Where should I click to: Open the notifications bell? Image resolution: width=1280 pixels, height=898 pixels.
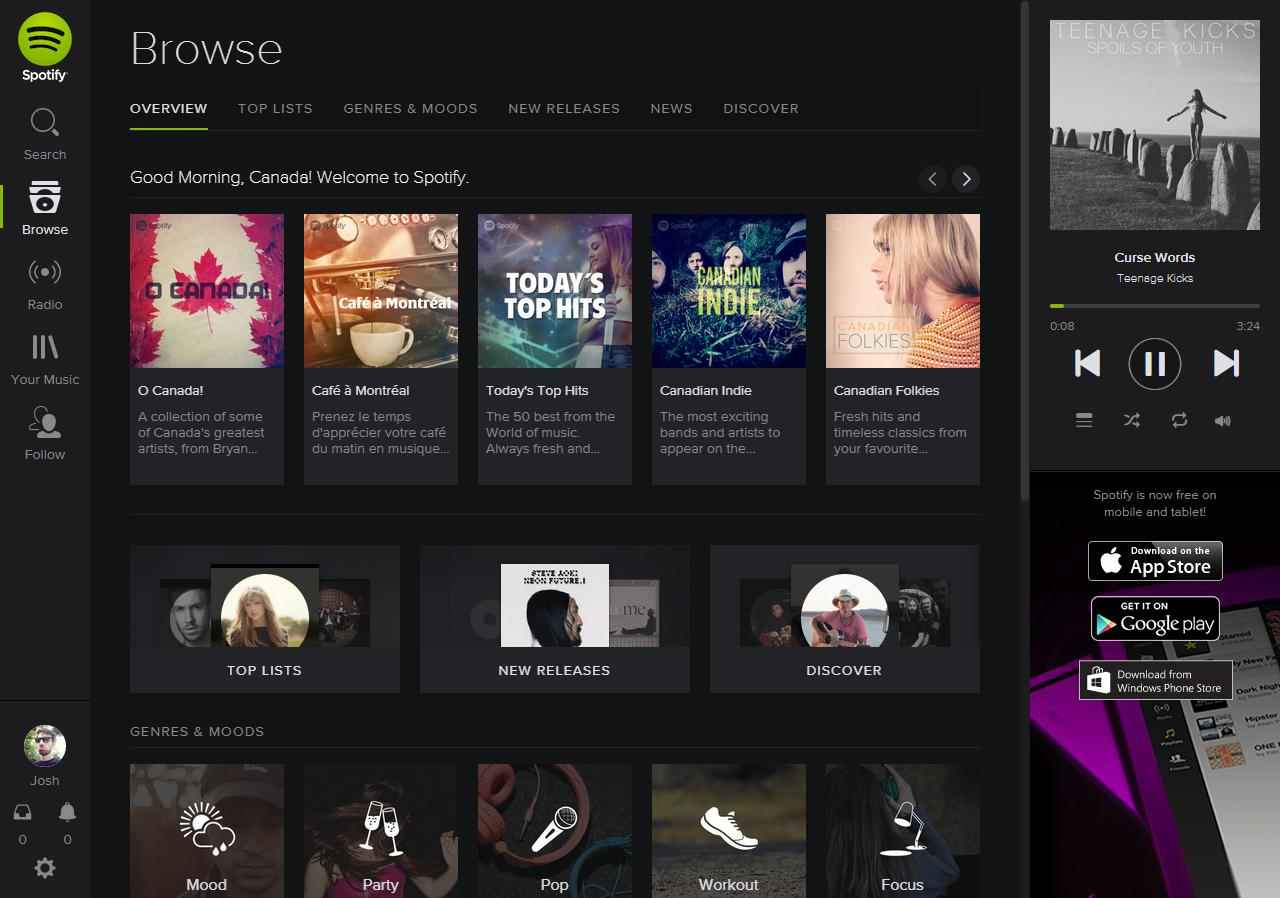(67, 811)
